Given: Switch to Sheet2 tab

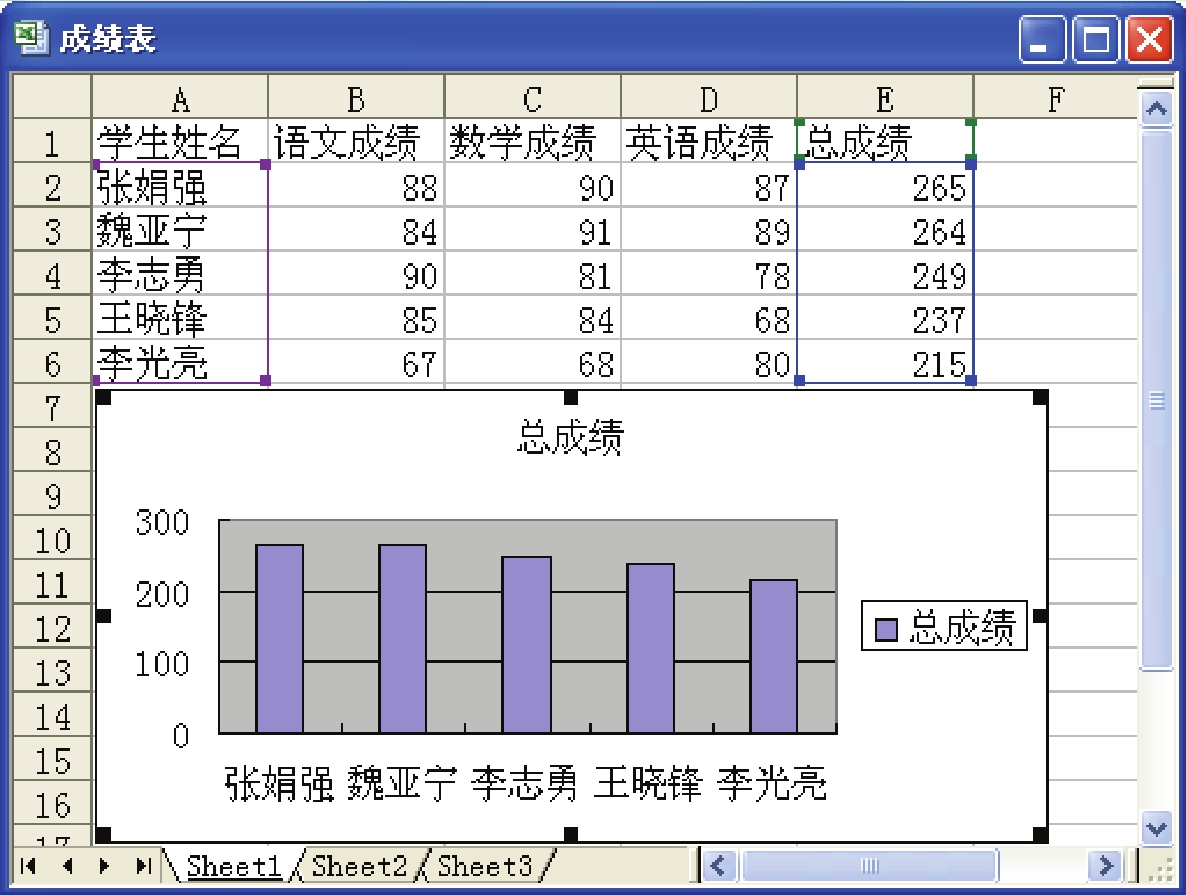Looking at the screenshot, I should click(359, 865).
